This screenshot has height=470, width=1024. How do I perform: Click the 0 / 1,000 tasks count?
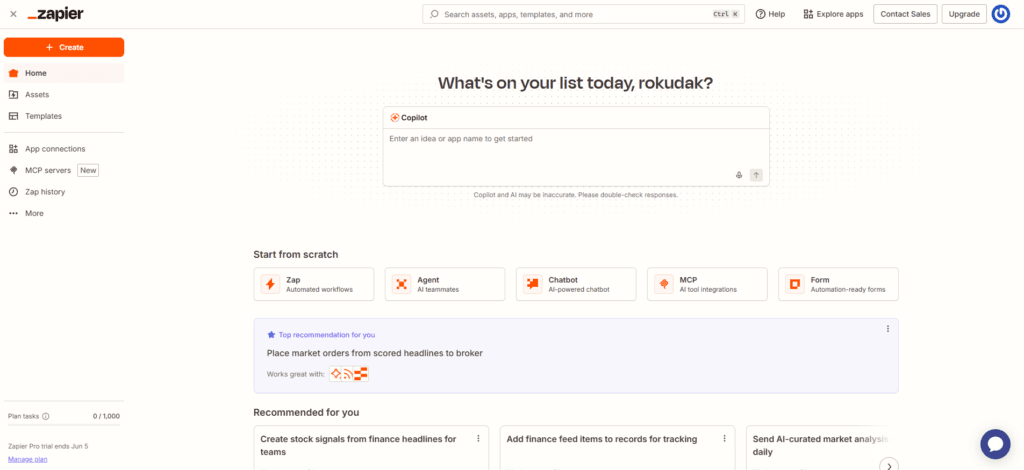[106, 416]
